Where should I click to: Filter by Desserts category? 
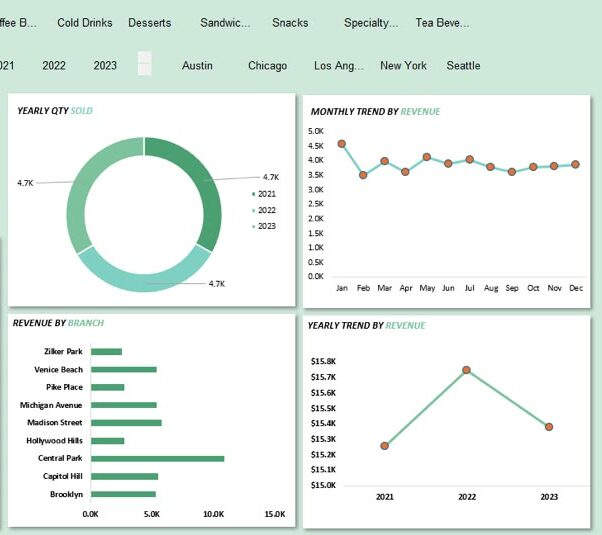click(150, 23)
